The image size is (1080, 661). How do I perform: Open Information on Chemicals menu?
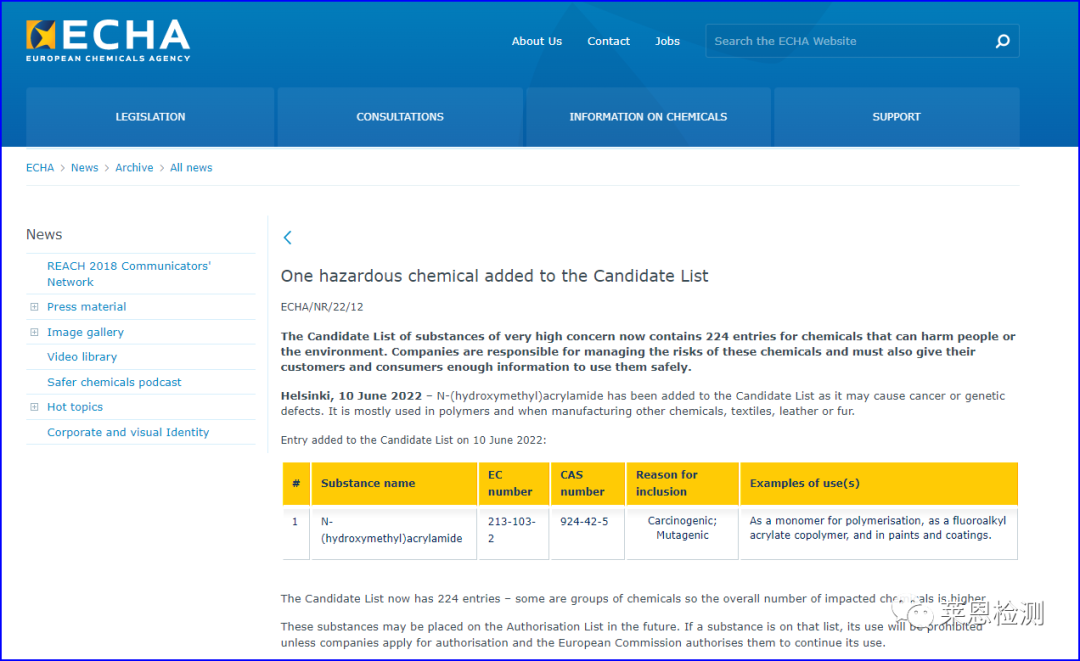pyautogui.click(x=648, y=117)
